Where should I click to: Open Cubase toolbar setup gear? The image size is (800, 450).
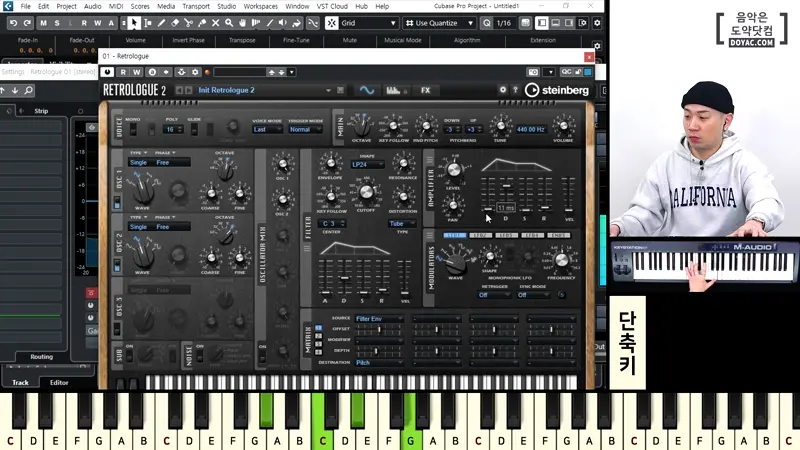597,23
